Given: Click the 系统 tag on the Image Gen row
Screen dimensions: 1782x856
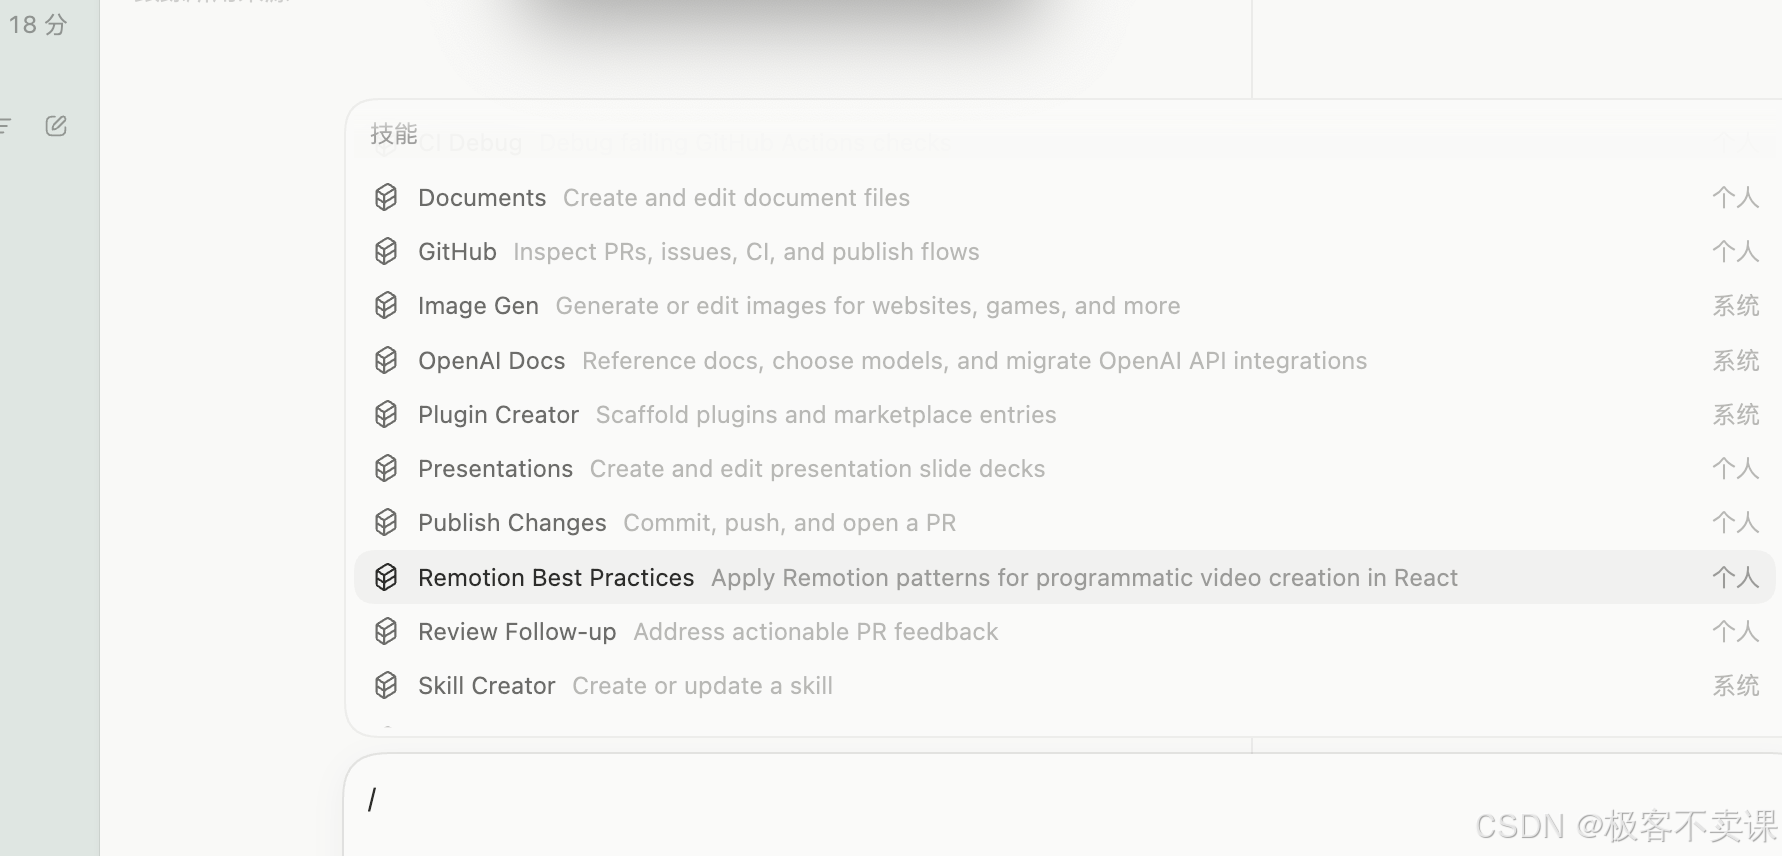Looking at the screenshot, I should pyautogui.click(x=1735, y=306).
